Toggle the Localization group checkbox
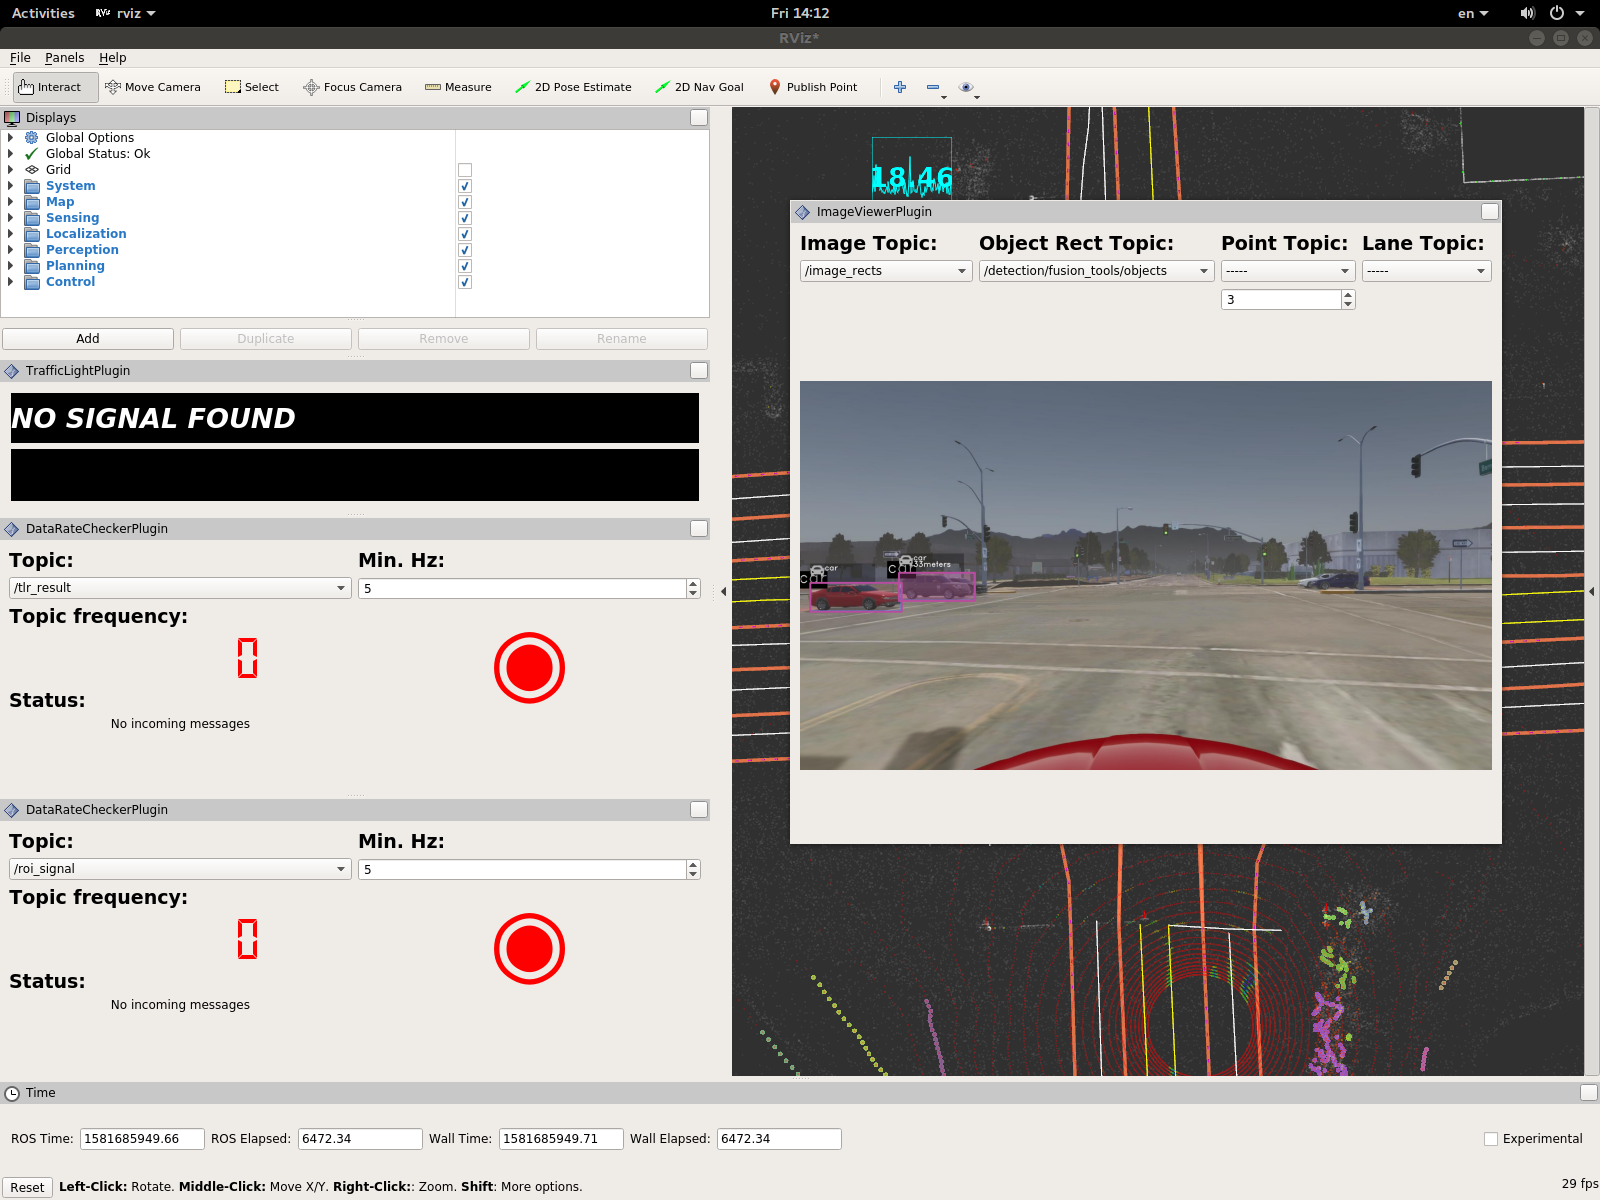This screenshot has width=1600, height=1200. (465, 234)
